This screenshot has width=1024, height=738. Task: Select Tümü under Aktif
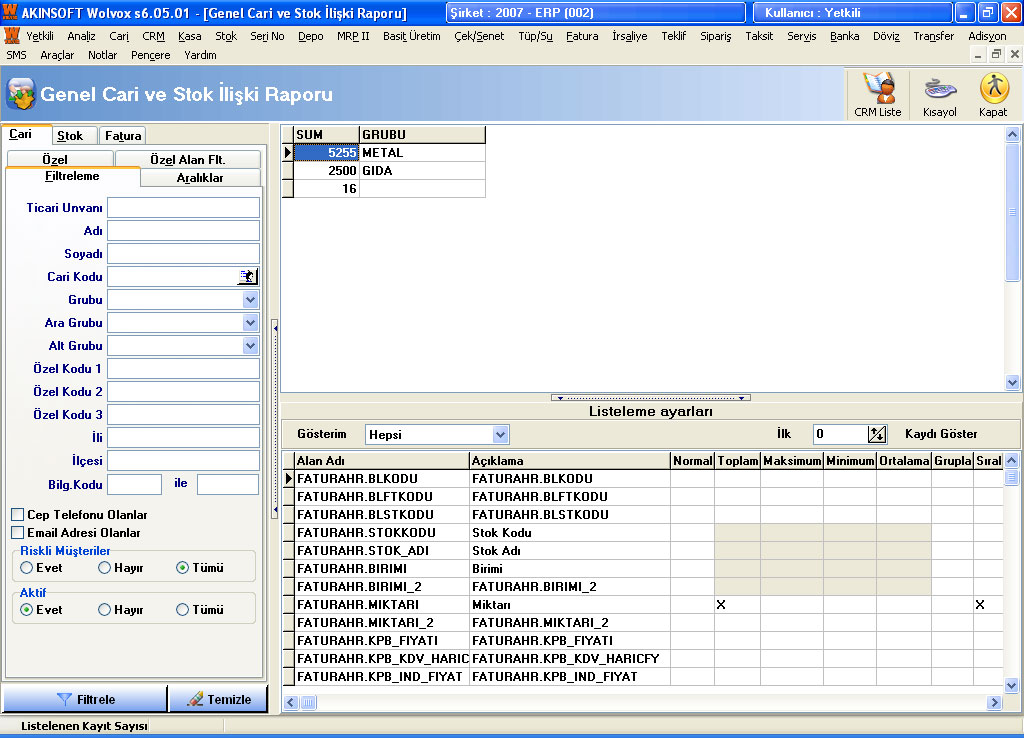point(183,610)
